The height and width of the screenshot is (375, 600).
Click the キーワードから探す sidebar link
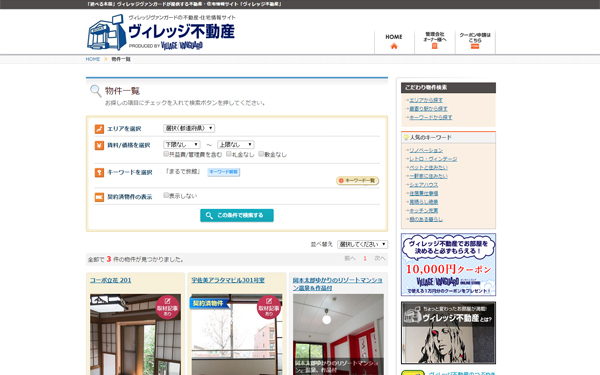click(430, 117)
